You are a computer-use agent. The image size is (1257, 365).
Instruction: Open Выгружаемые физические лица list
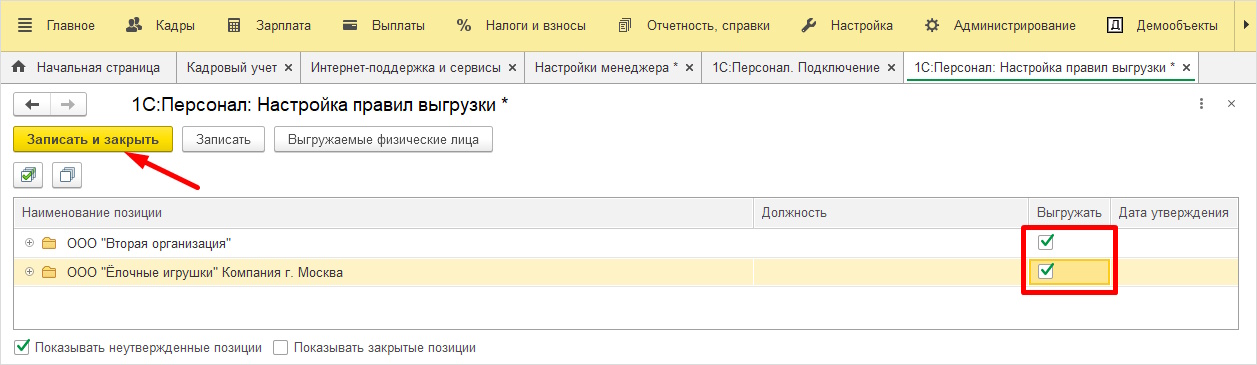click(x=383, y=139)
